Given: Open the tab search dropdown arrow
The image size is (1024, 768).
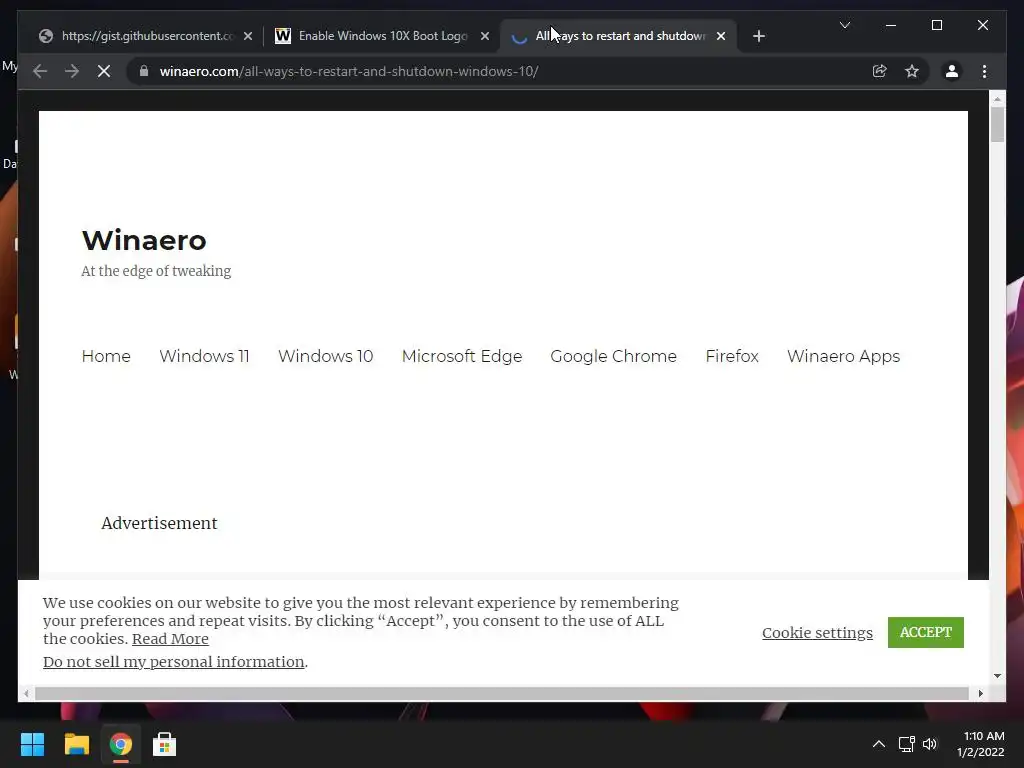Looking at the screenshot, I should 844,25.
